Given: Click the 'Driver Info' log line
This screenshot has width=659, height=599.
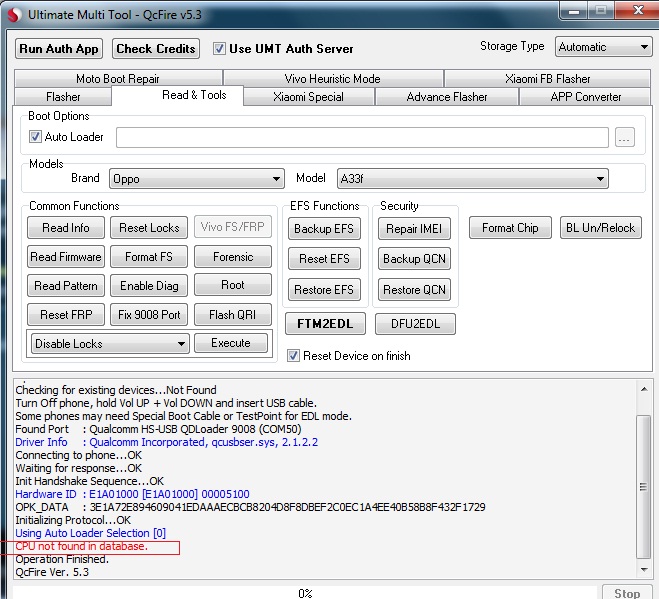Looking at the screenshot, I should (x=166, y=442).
